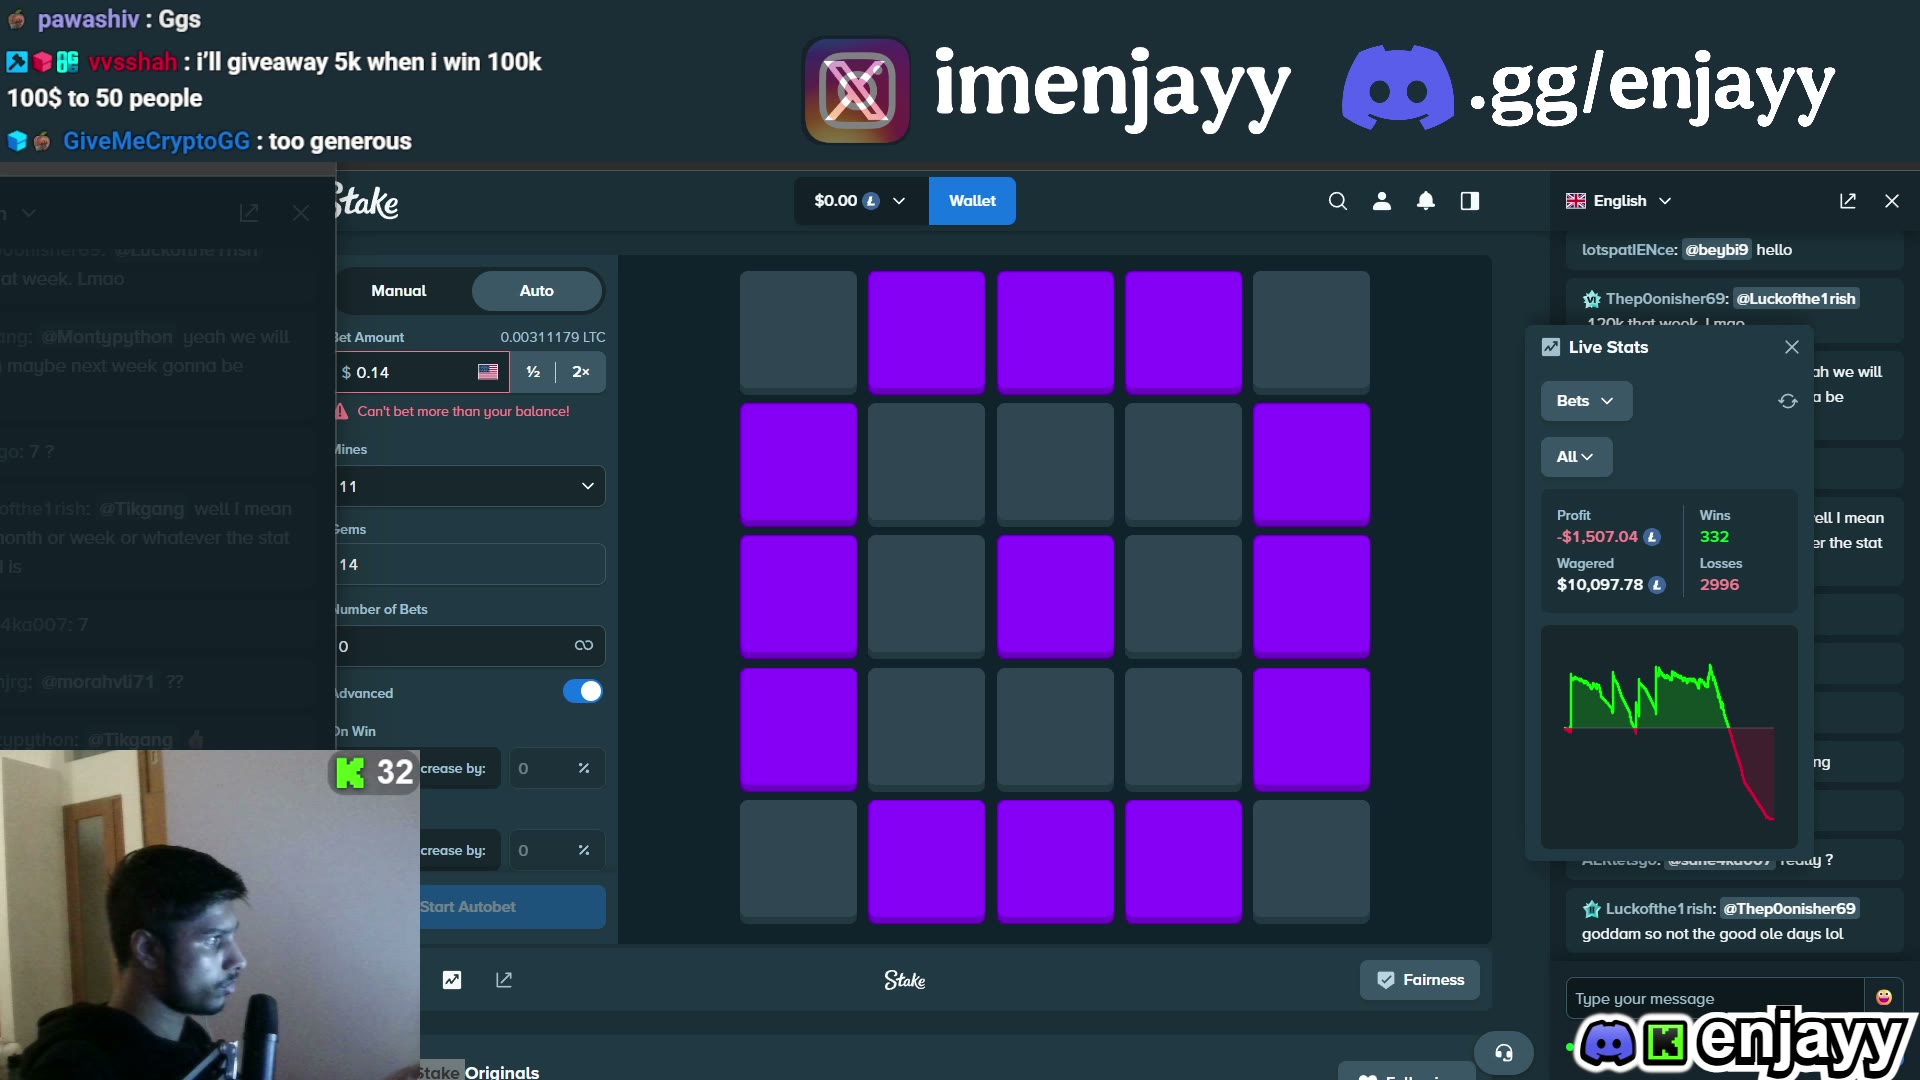Halve the bet with the ½ button
The image size is (1920, 1080).
(533, 372)
